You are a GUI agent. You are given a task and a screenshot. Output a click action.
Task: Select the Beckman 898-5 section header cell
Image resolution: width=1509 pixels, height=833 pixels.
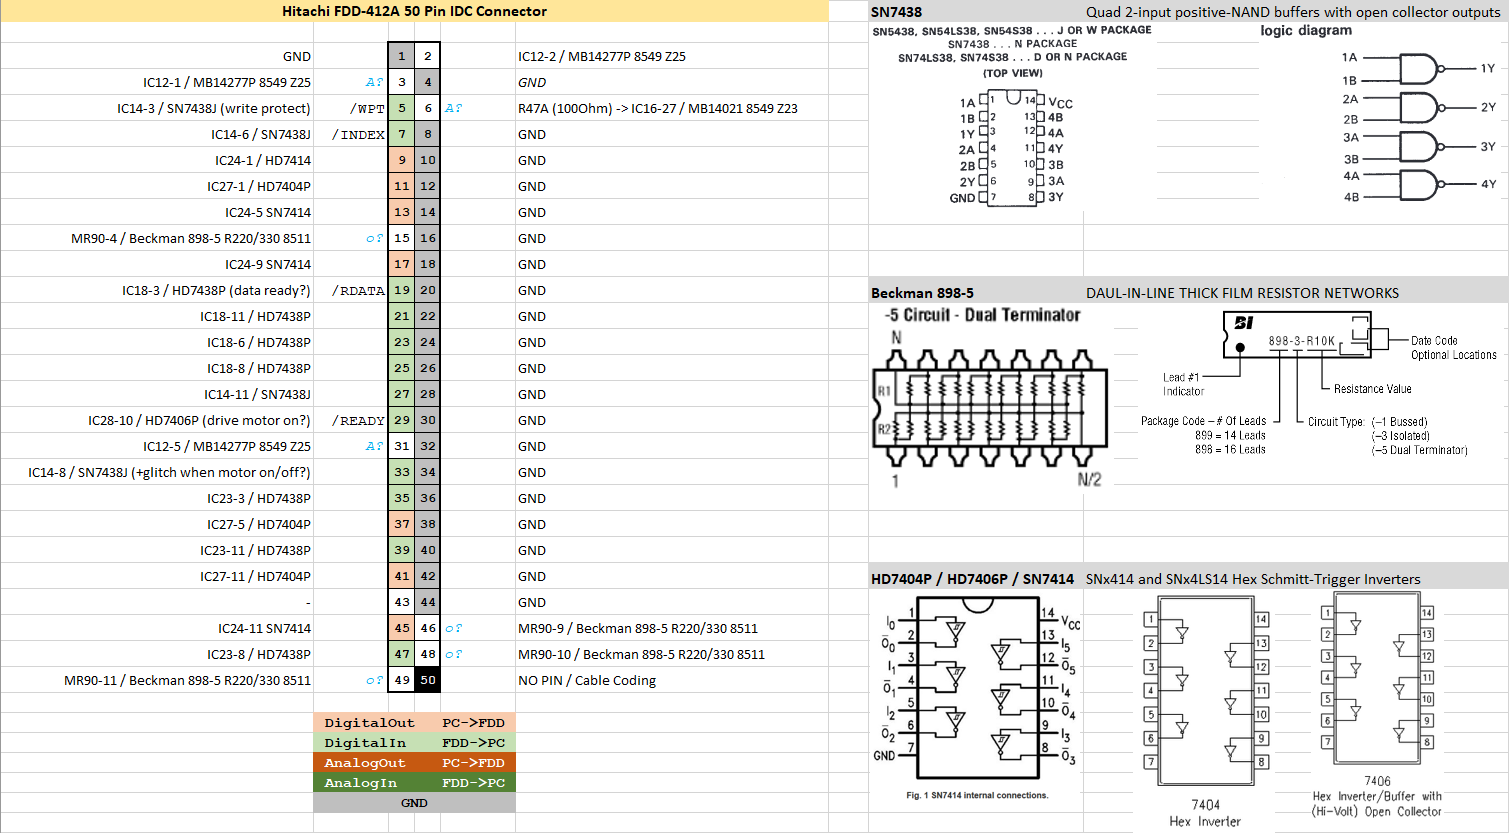[922, 293]
